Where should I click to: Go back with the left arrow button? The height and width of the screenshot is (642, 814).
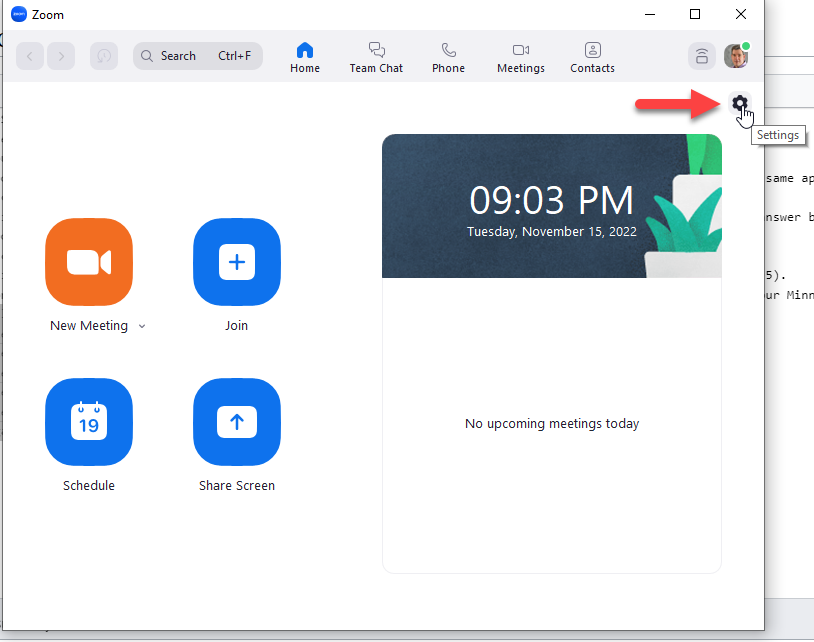pos(30,56)
